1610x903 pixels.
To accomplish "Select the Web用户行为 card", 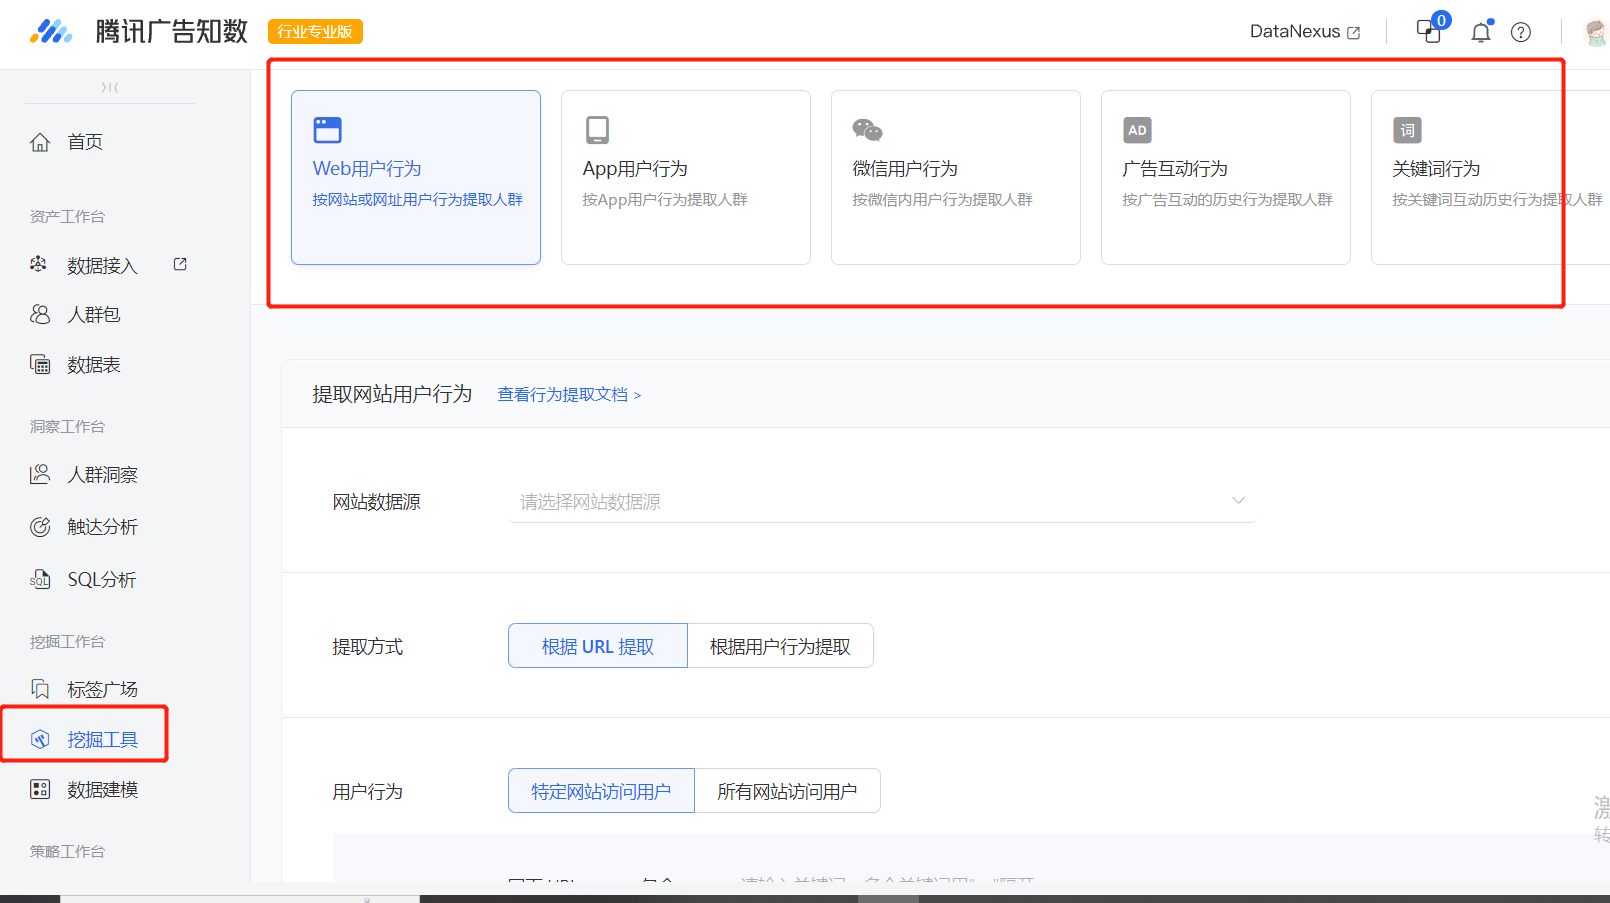I will point(415,178).
